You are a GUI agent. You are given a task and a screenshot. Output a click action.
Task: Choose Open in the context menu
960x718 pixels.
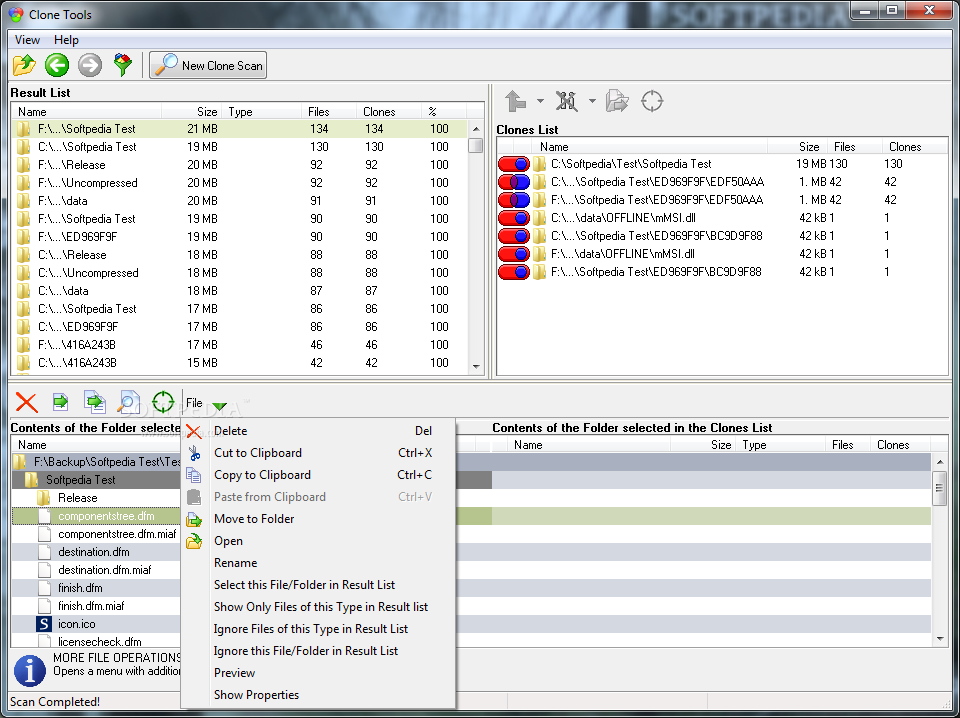coord(318,541)
